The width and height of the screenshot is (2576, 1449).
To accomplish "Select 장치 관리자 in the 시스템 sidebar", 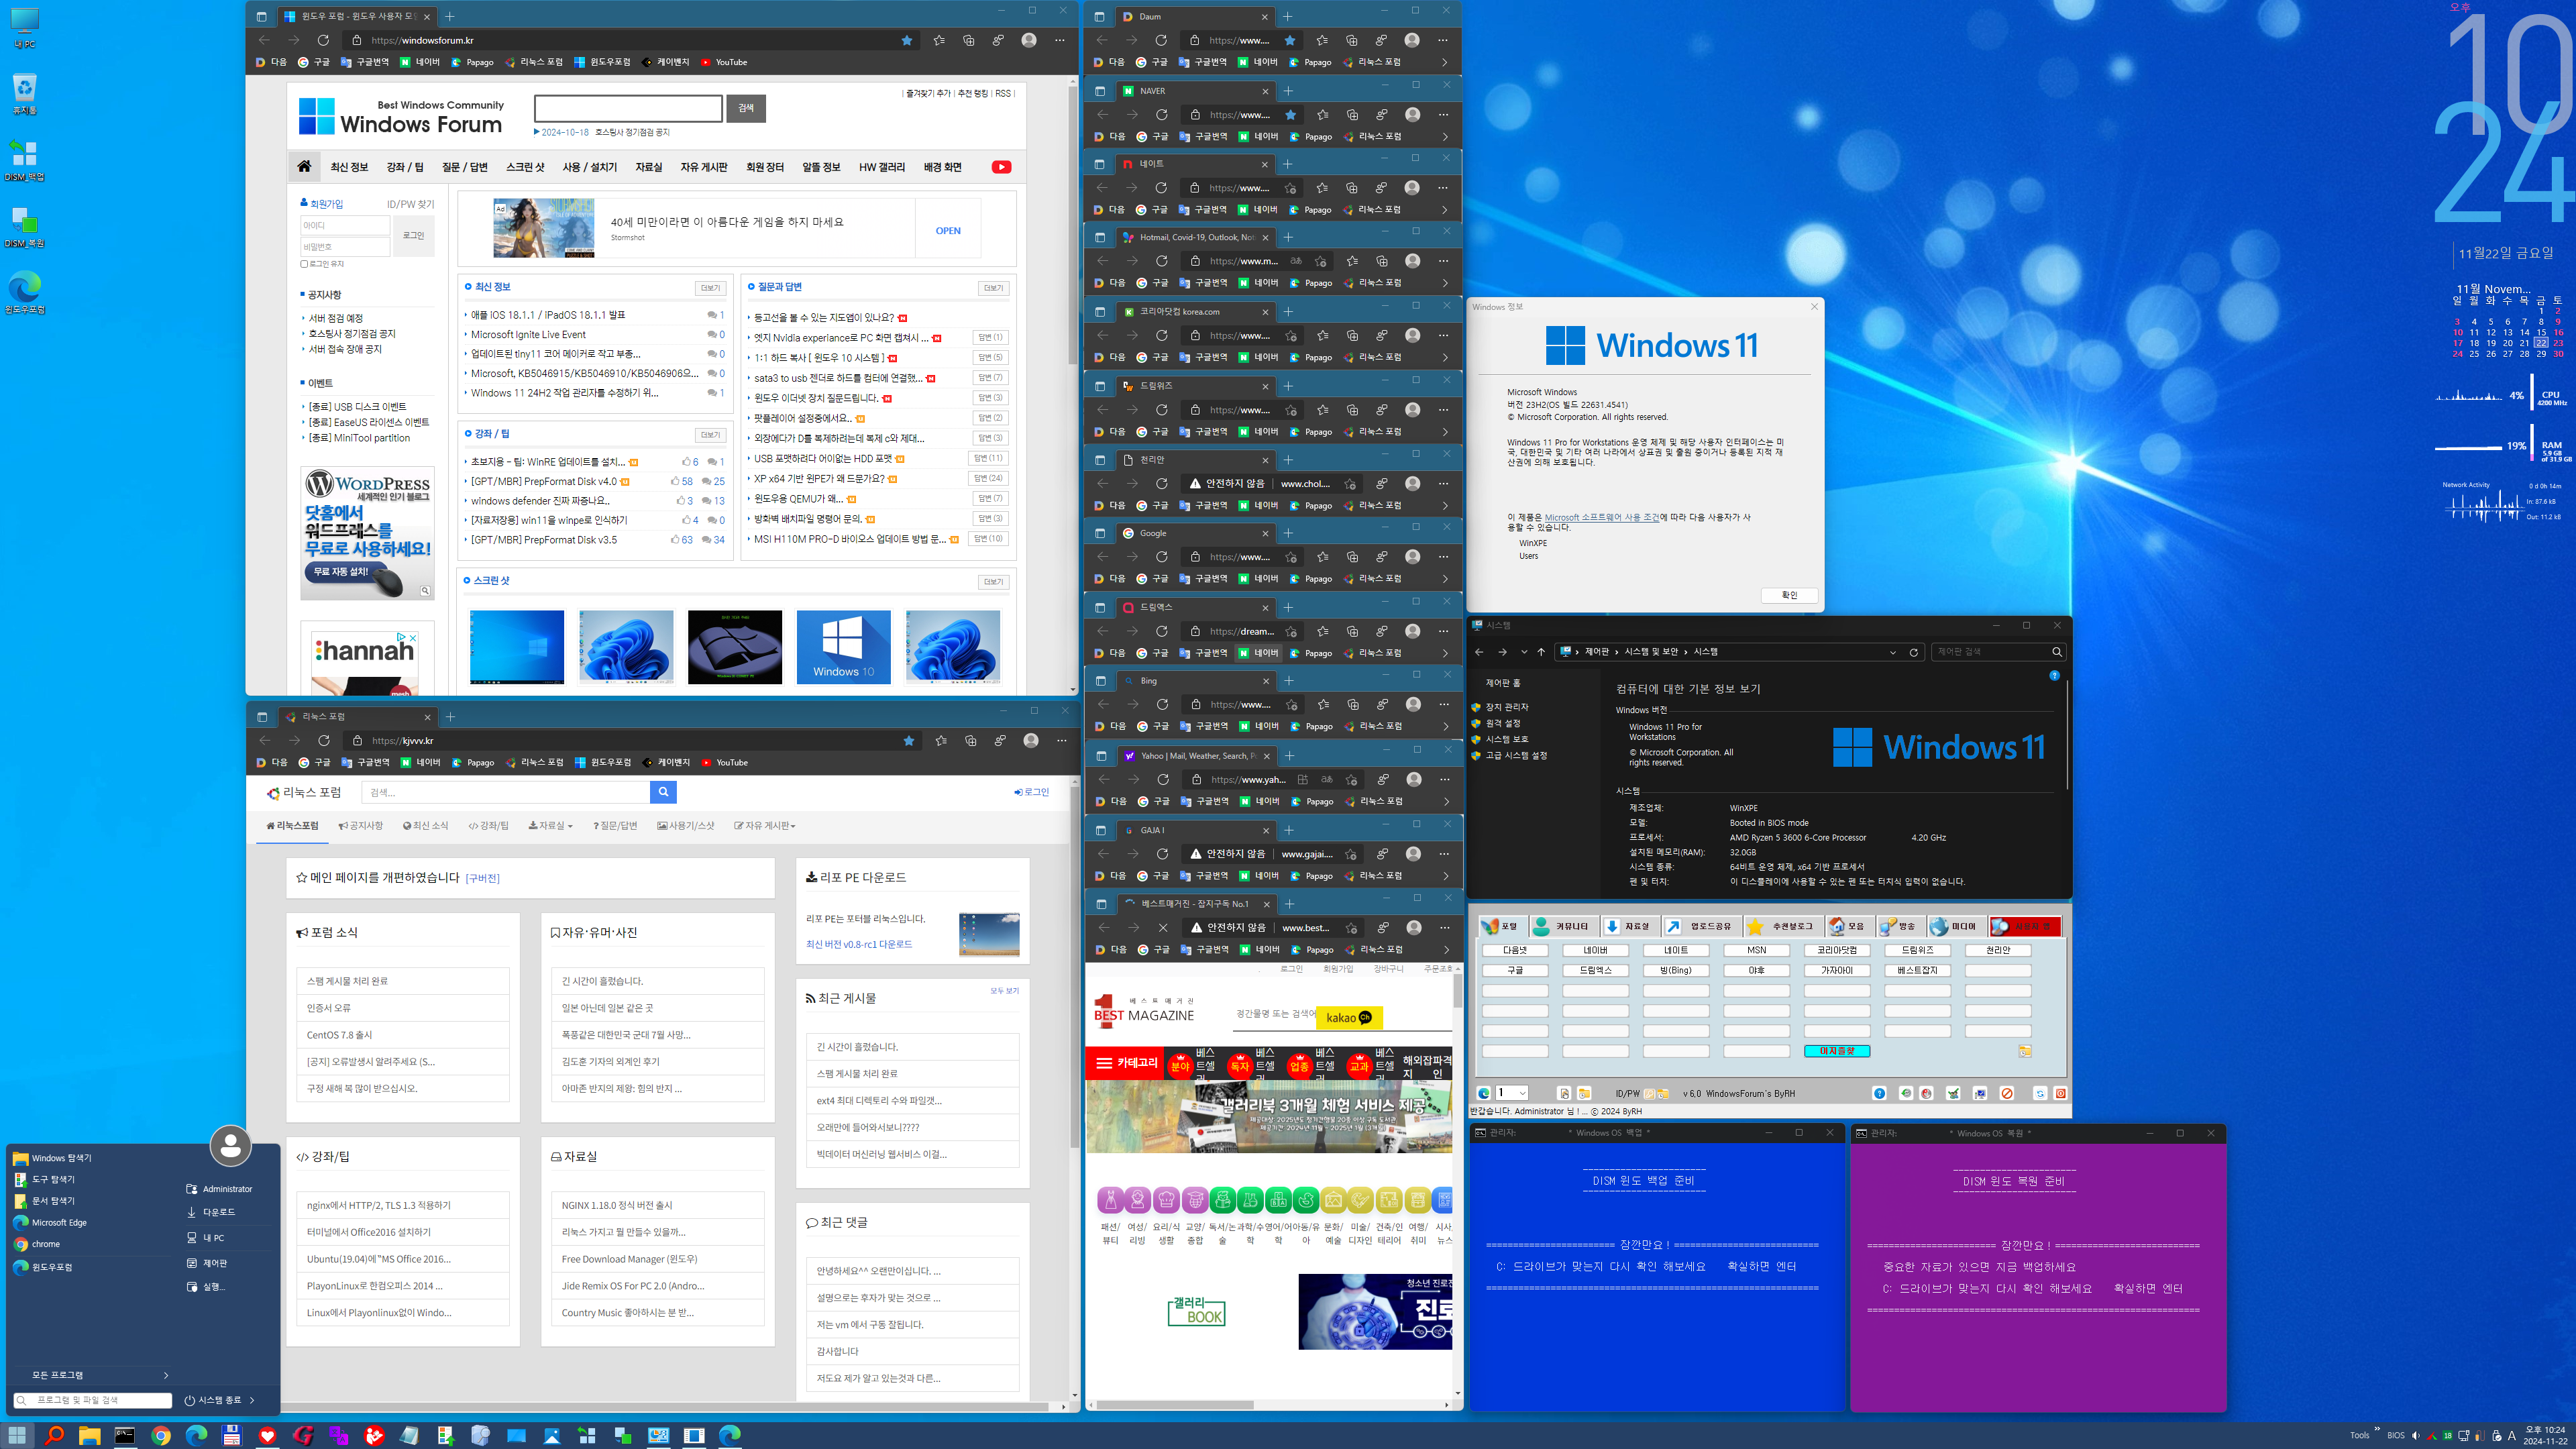I will (1506, 707).
